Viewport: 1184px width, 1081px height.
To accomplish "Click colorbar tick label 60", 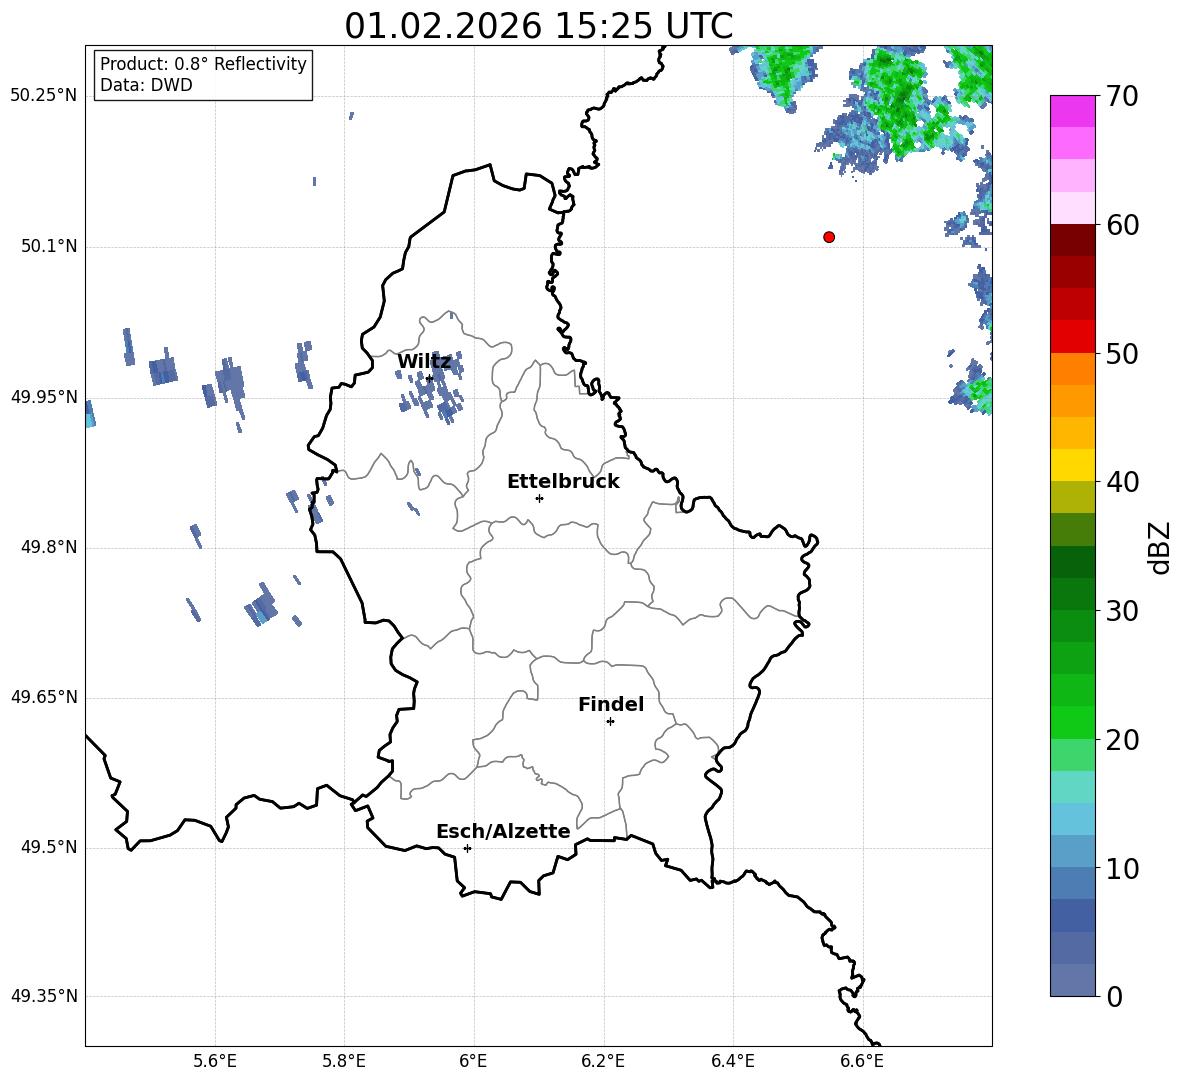I will [1122, 225].
